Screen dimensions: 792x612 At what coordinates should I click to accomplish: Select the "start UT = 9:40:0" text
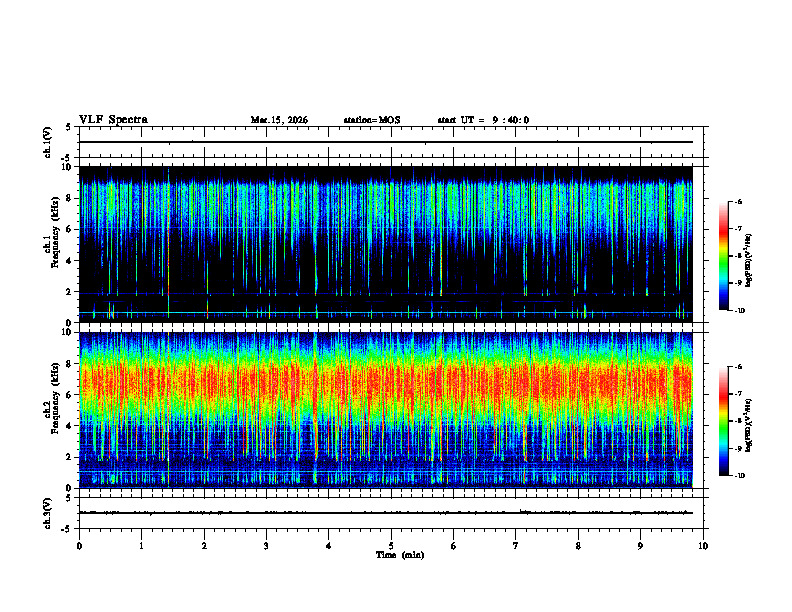pyautogui.click(x=483, y=120)
